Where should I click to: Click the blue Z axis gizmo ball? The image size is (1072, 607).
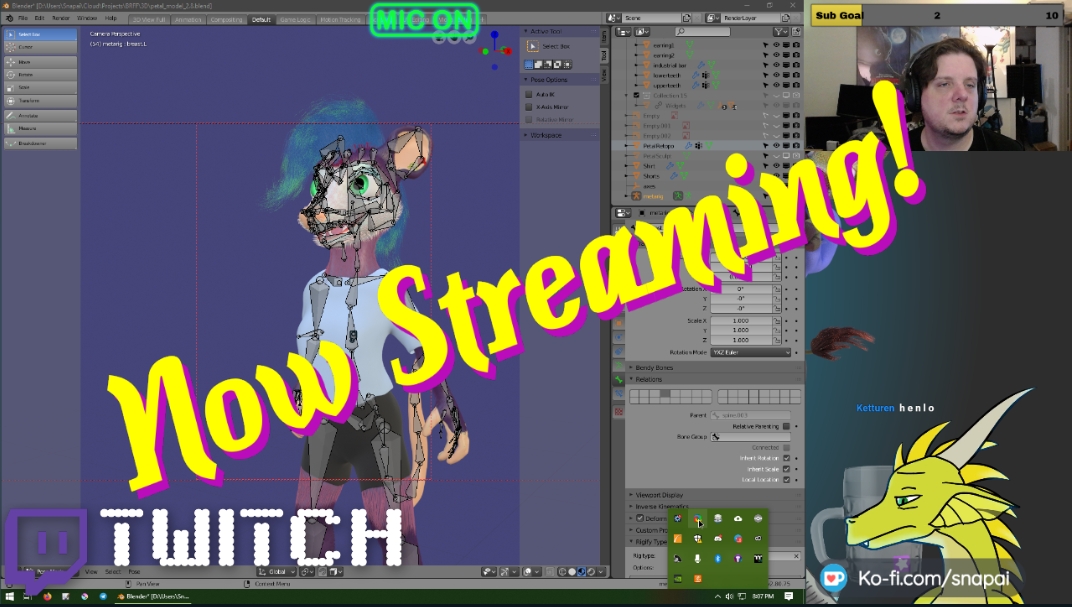pos(494,34)
